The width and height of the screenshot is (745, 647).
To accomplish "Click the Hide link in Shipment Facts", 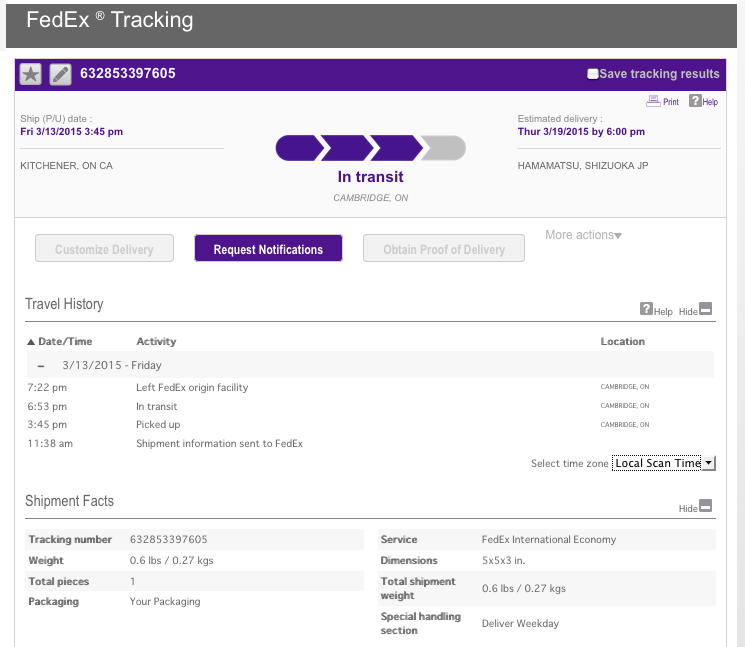I will pyautogui.click(x=688, y=508).
